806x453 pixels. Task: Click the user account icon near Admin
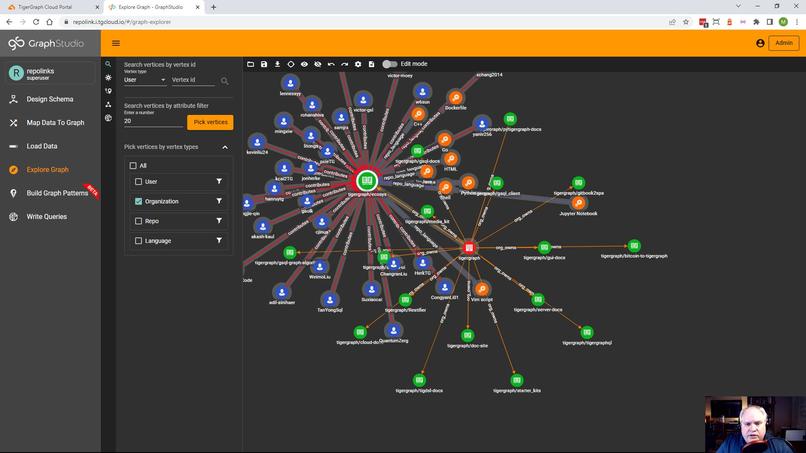click(760, 43)
